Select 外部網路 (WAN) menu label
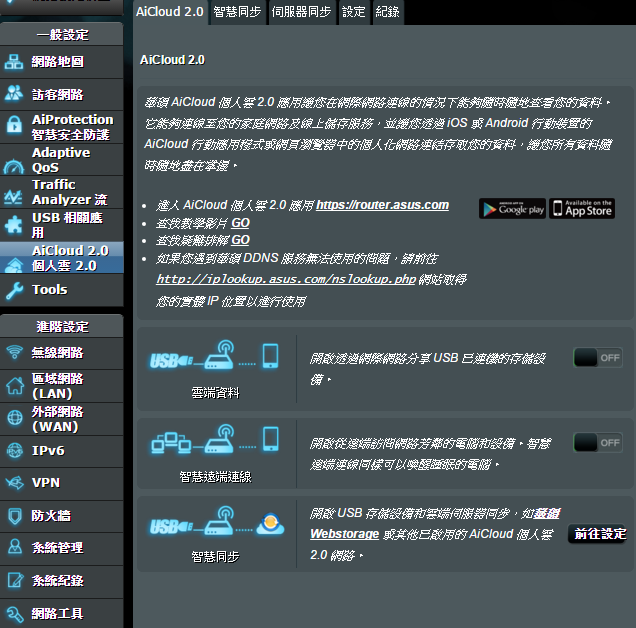This screenshot has height=628, width=636. click(x=58, y=419)
